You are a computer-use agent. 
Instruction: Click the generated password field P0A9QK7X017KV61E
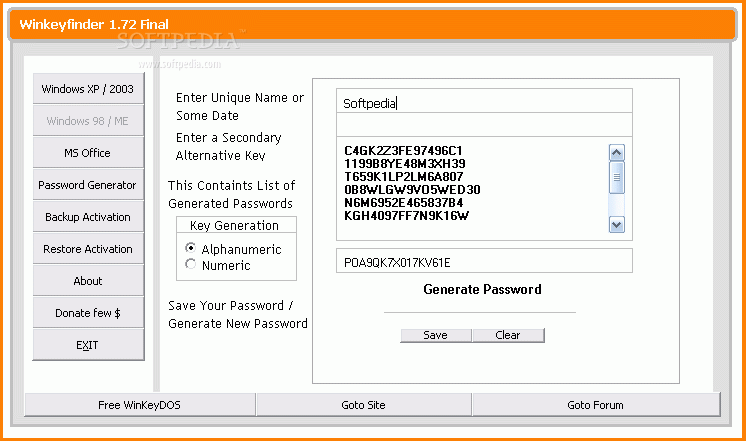coord(484,261)
